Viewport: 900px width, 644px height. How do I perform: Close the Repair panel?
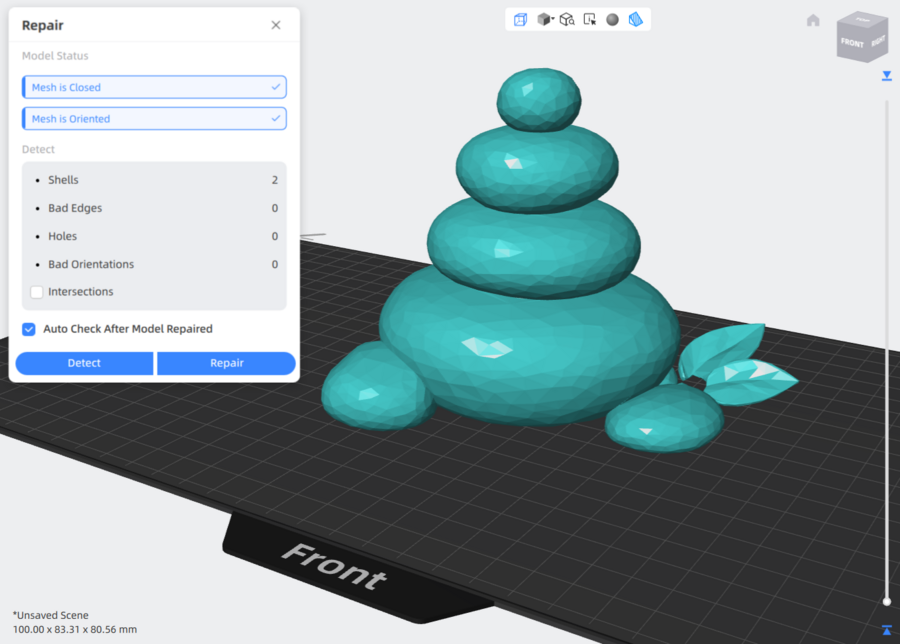point(276,25)
